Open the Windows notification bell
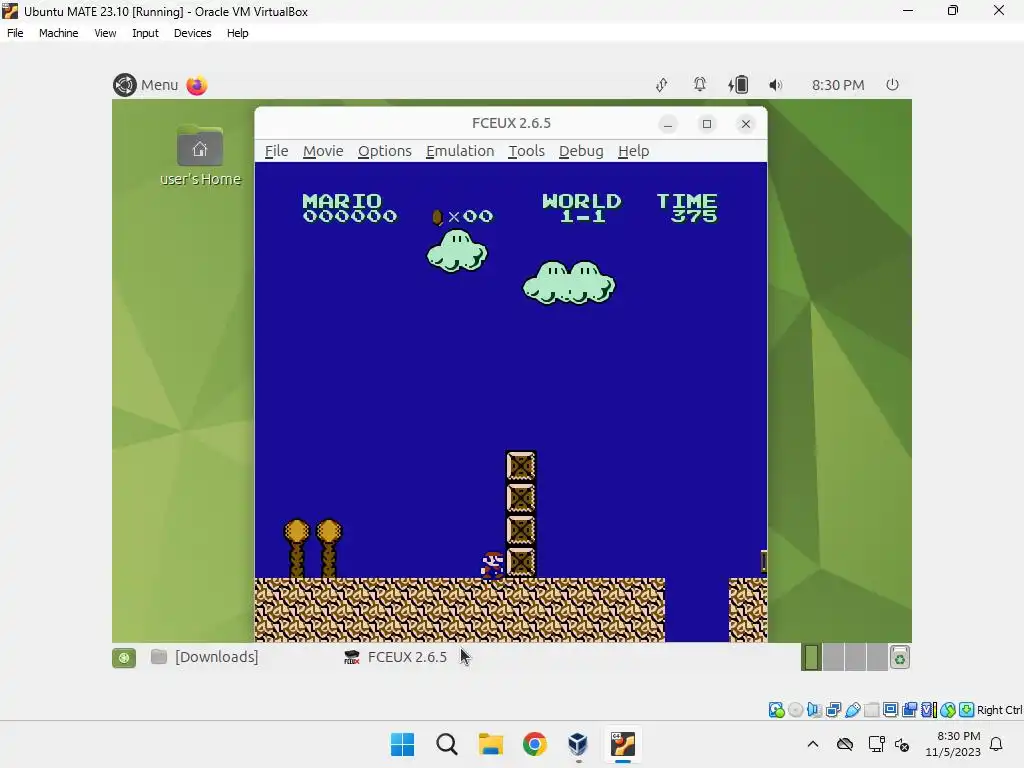 pos(997,744)
